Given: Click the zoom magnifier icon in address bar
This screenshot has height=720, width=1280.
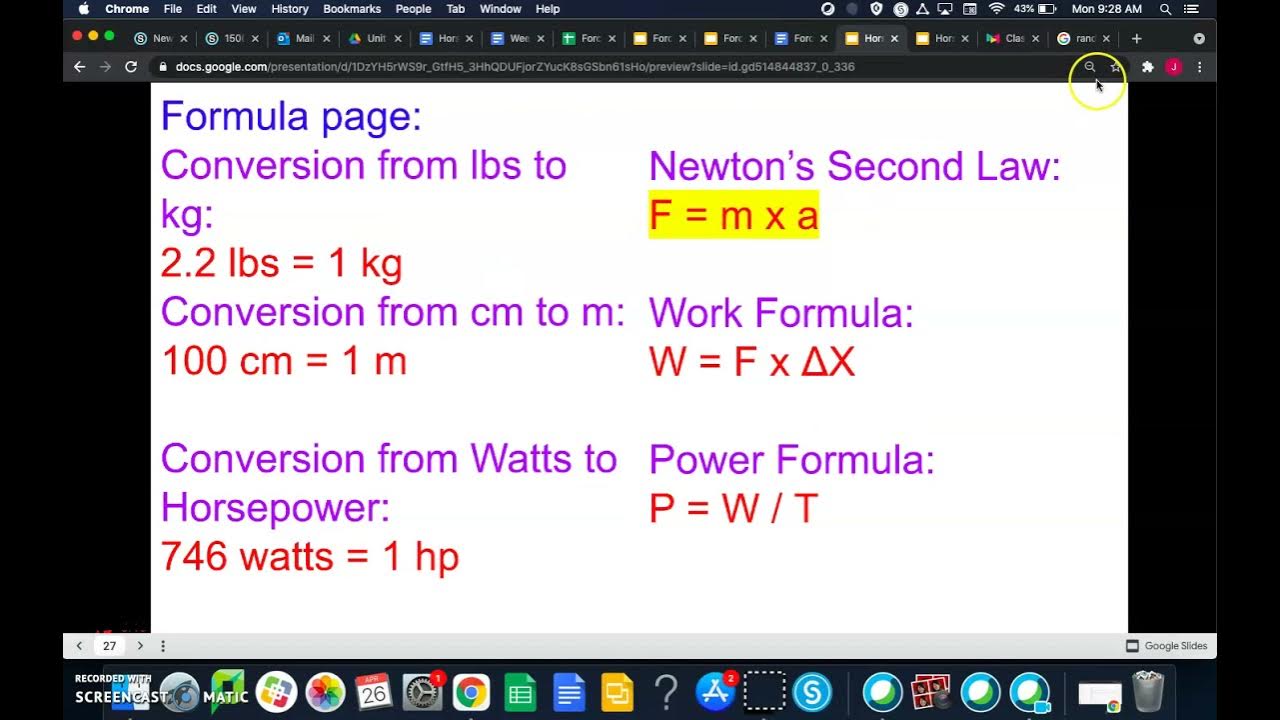Looking at the screenshot, I should [1090, 67].
